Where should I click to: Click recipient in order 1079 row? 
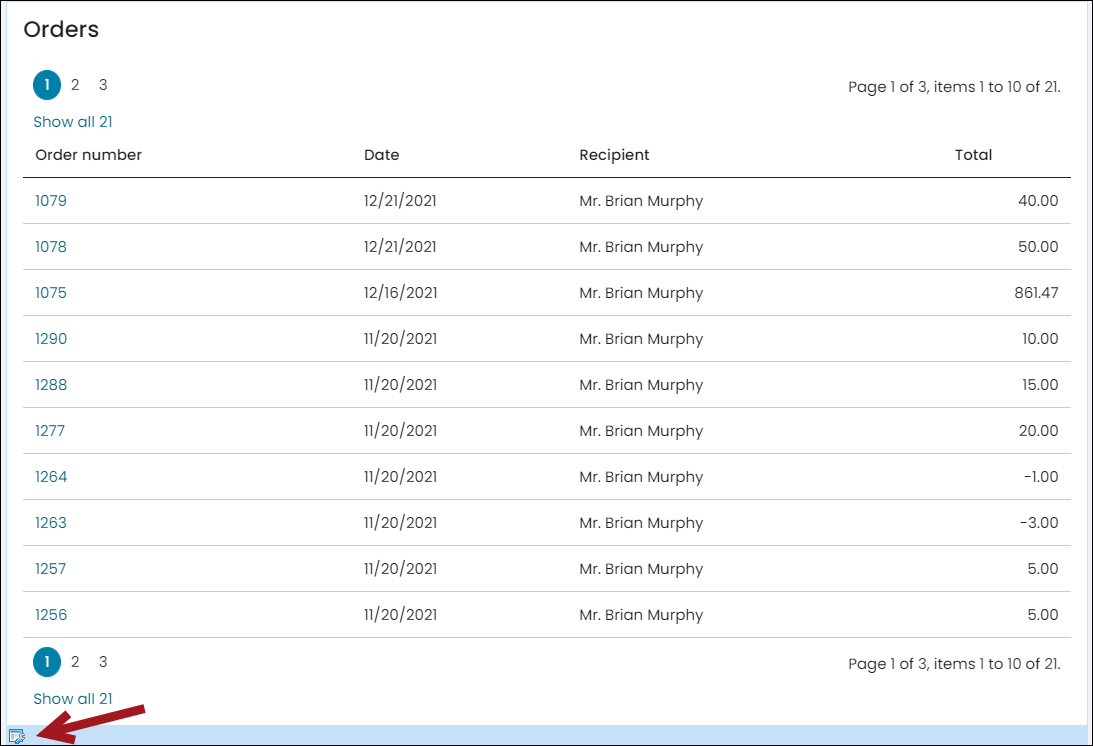(x=641, y=201)
